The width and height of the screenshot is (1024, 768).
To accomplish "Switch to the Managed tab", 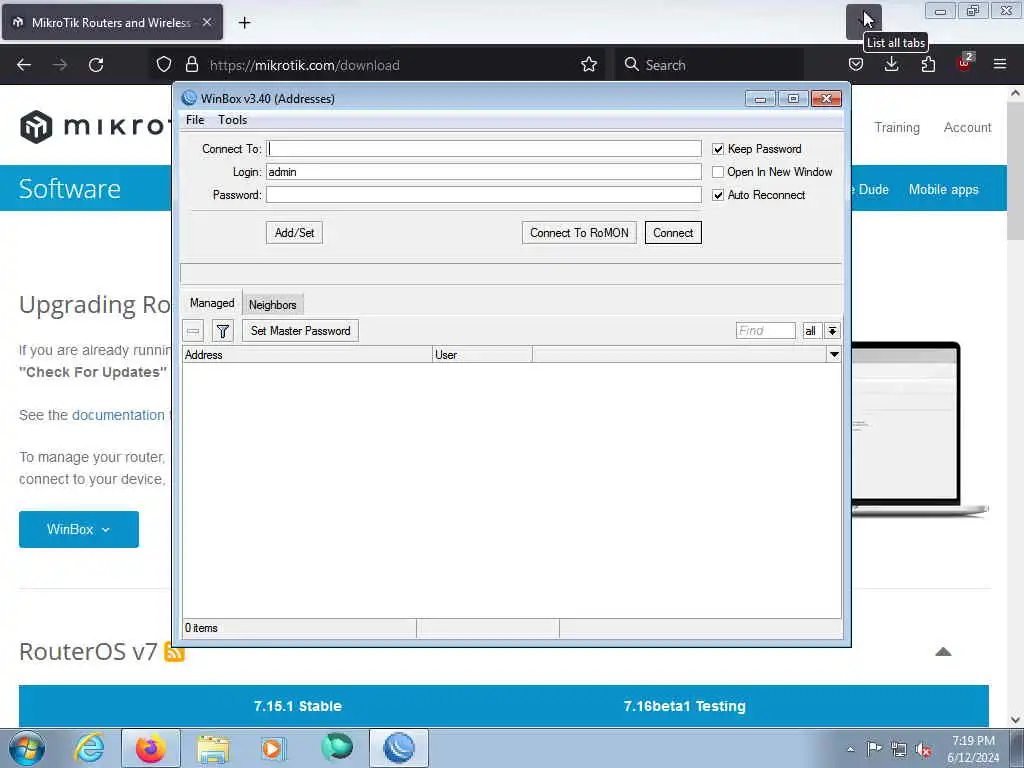I will click(212, 303).
